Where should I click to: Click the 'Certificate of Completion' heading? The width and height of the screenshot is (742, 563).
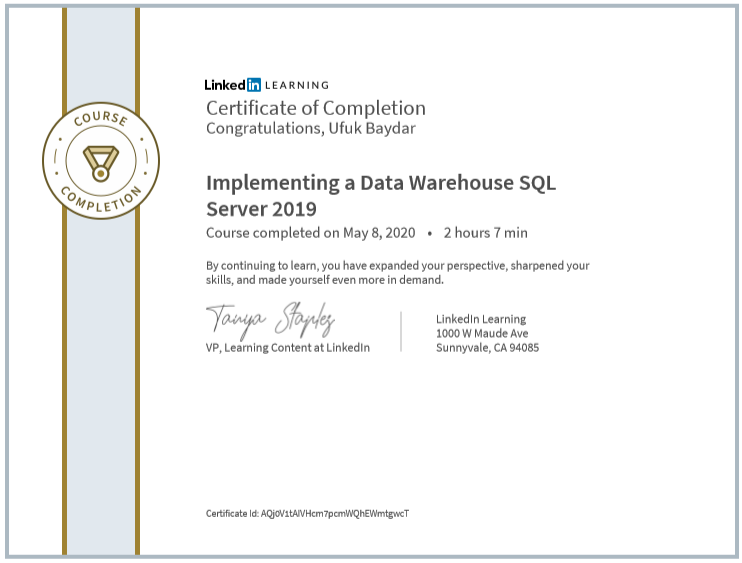[316, 108]
